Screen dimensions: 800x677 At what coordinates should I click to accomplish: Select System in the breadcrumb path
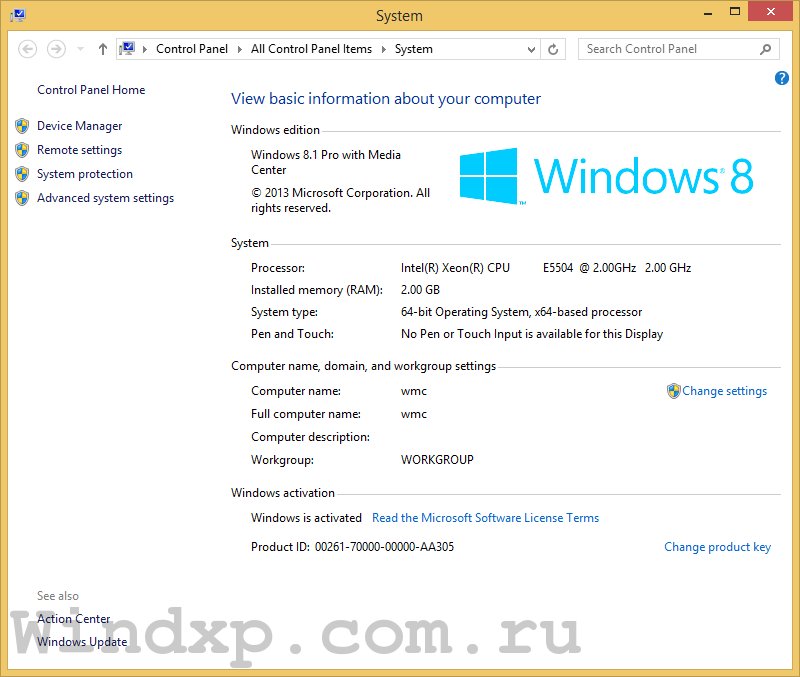click(413, 49)
